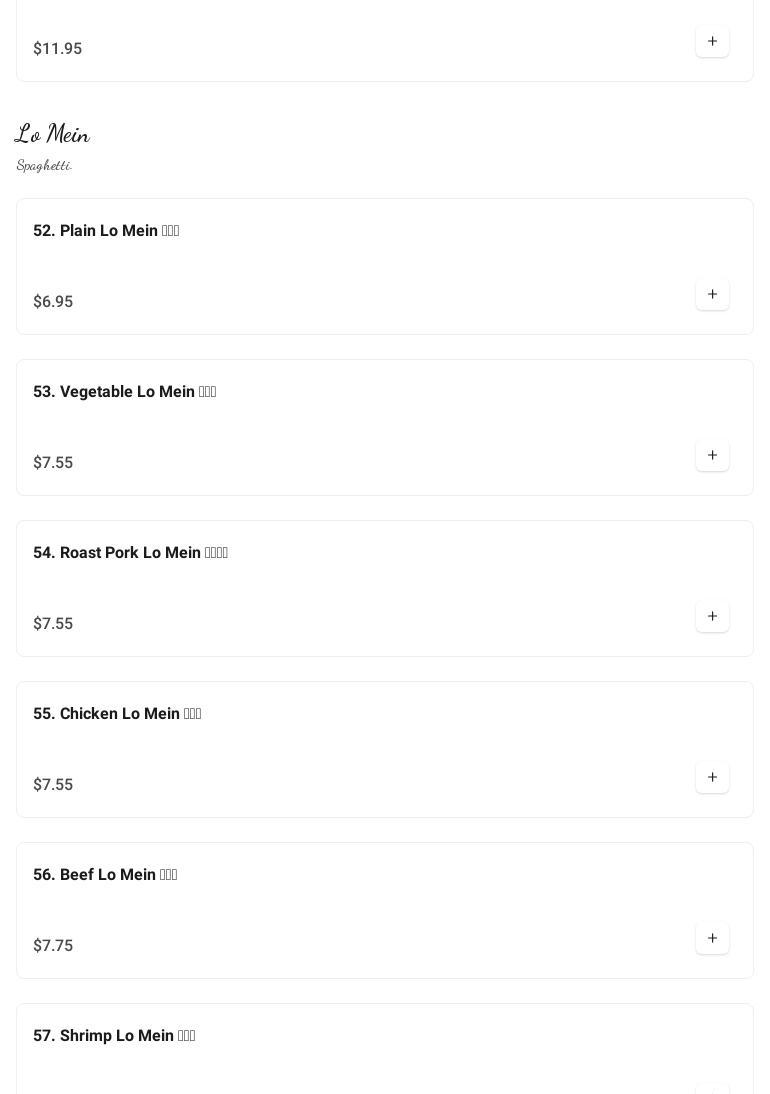Add Vegetable Lo Mein with the plus icon

(712, 456)
